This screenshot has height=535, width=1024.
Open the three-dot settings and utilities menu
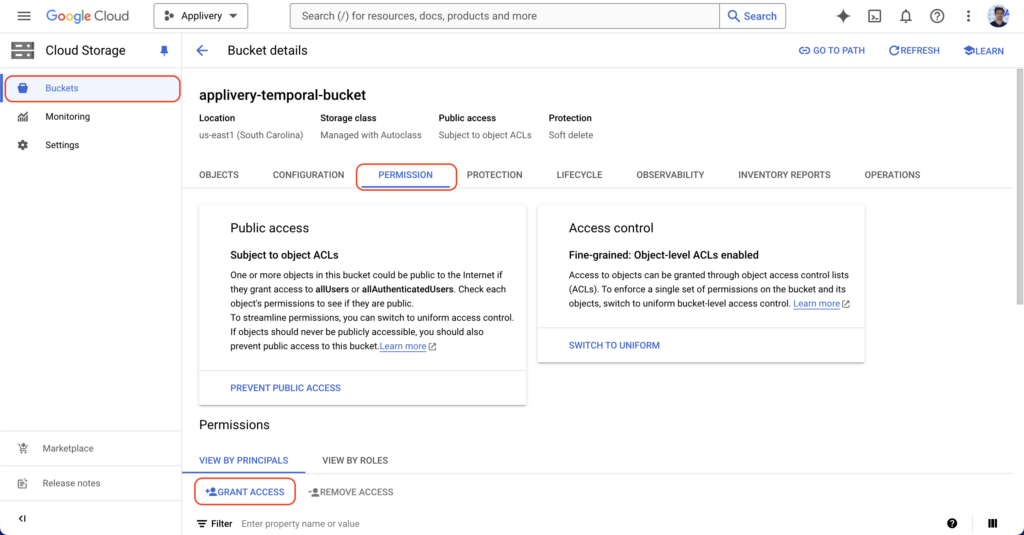[968, 16]
